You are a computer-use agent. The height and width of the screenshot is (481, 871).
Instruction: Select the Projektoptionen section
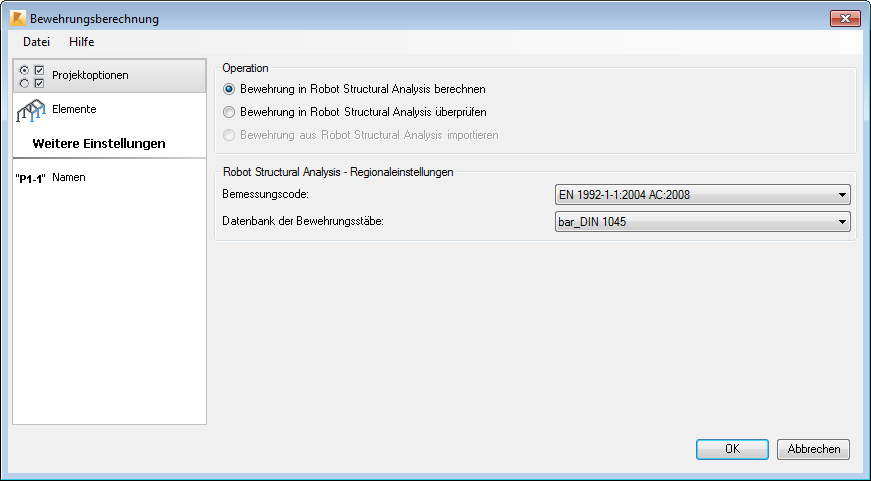coord(109,76)
